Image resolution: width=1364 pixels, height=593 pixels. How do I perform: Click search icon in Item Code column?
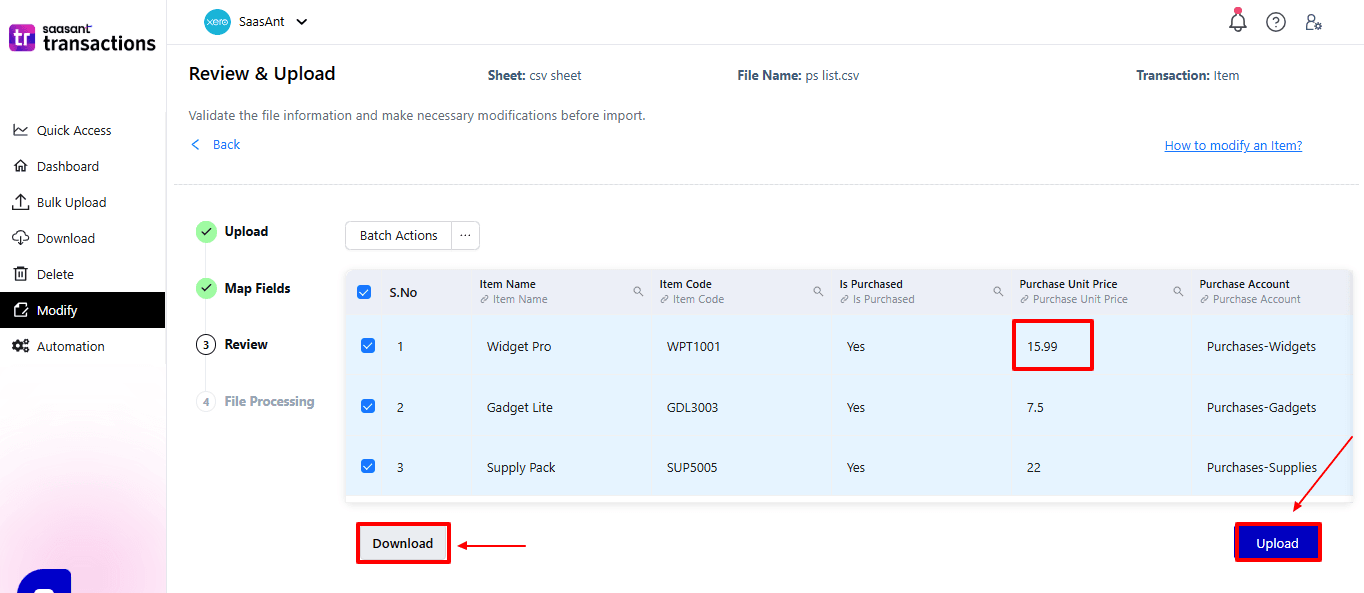(818, 292)
